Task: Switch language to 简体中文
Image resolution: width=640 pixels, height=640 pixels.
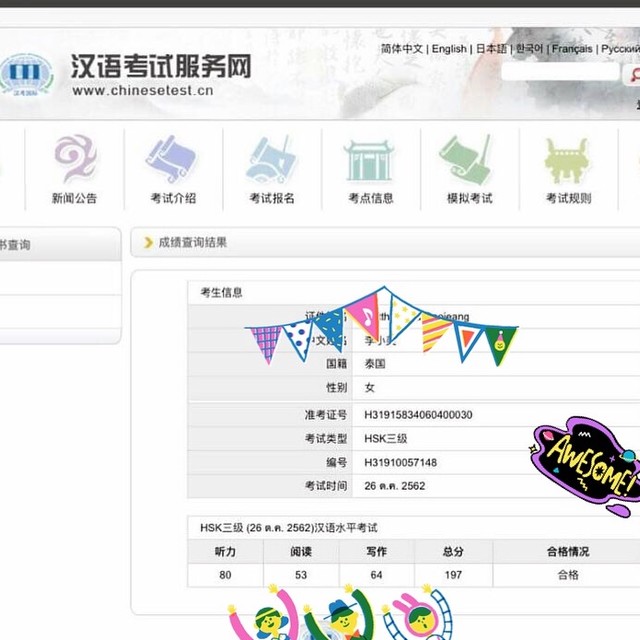Action: click(x=402, y=49)
